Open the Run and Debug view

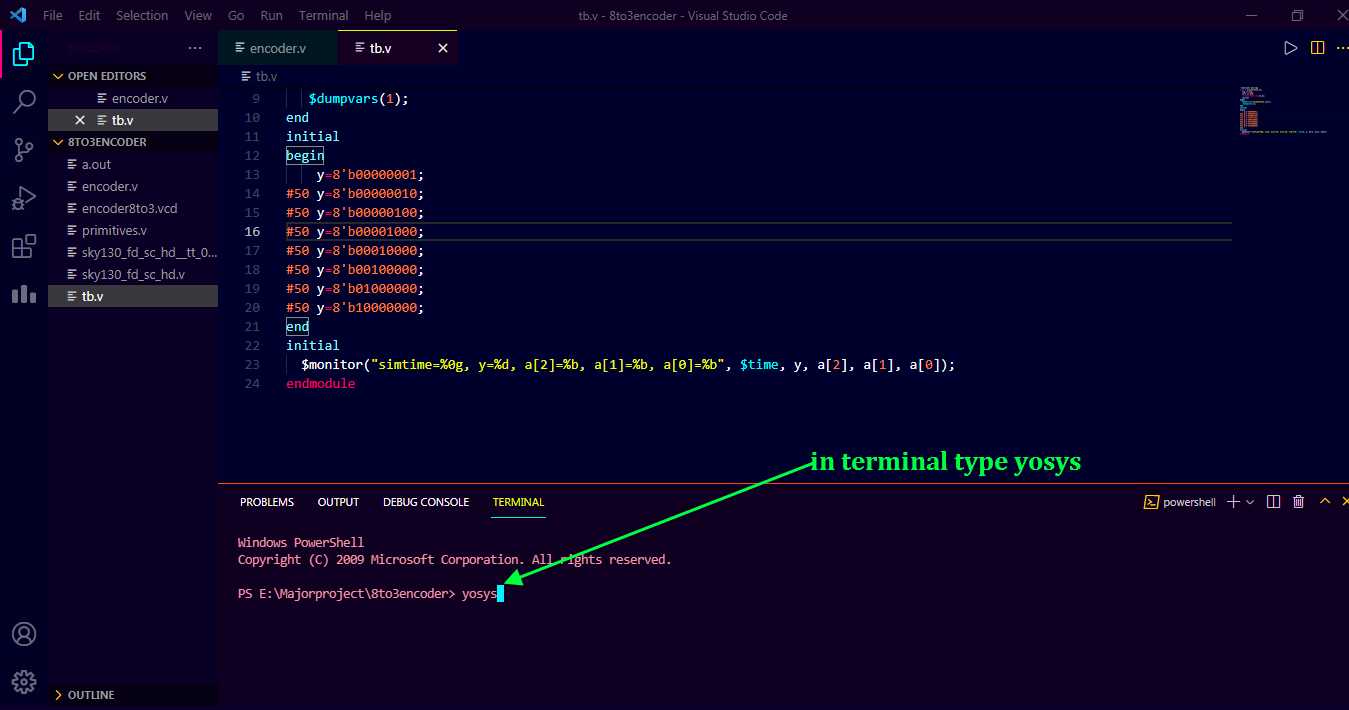(24, 198)
